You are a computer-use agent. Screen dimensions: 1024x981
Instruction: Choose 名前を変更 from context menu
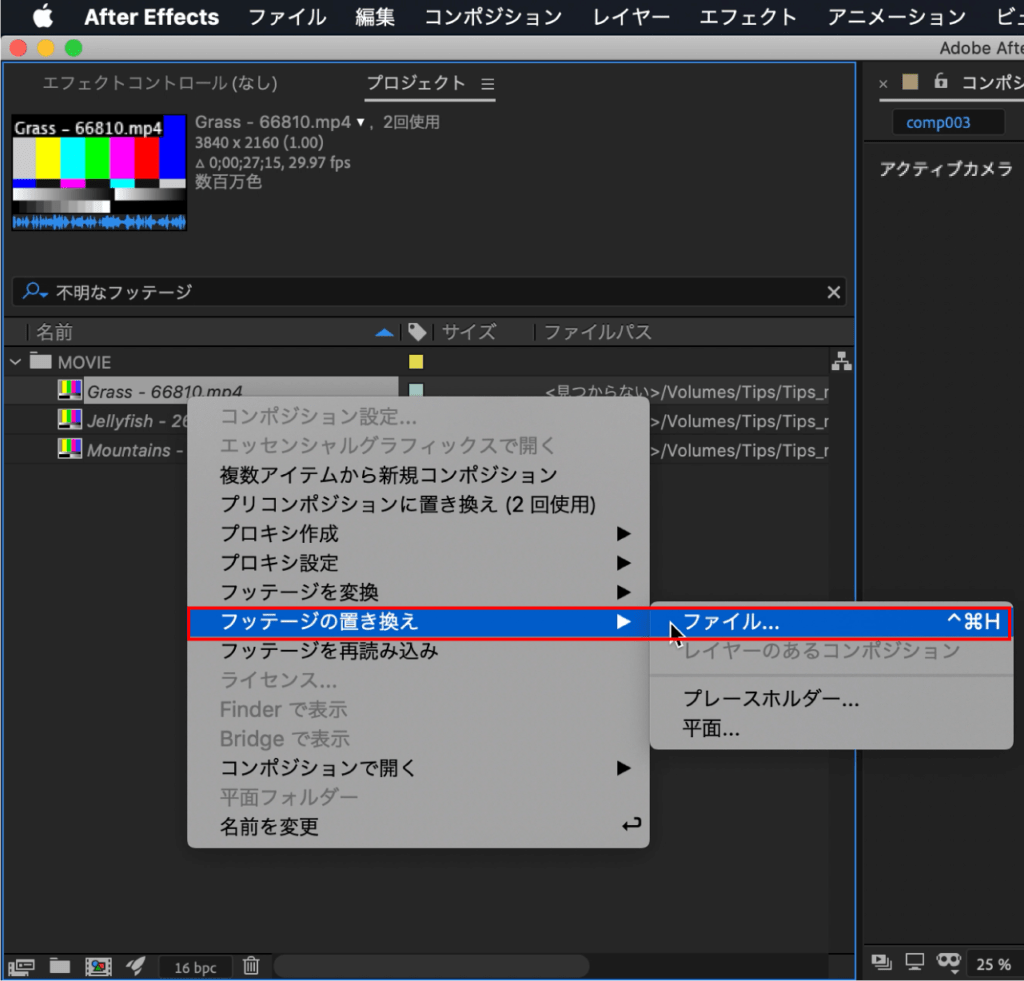point(418,827)
